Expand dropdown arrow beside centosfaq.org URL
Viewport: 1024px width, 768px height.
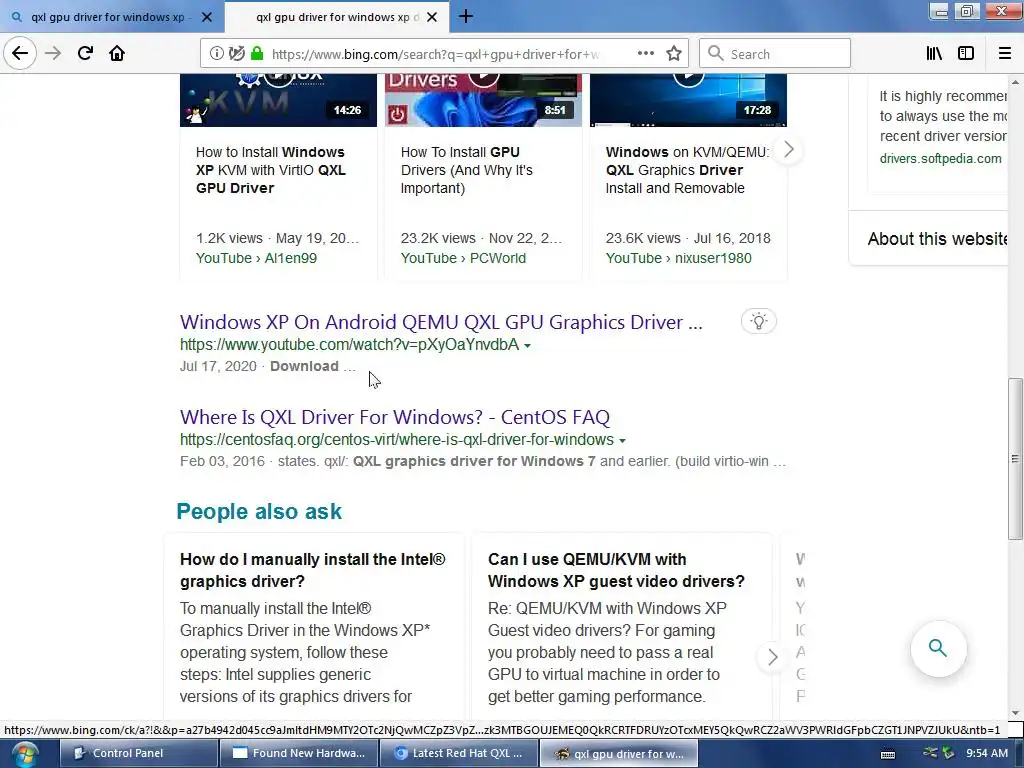[622, 441]
